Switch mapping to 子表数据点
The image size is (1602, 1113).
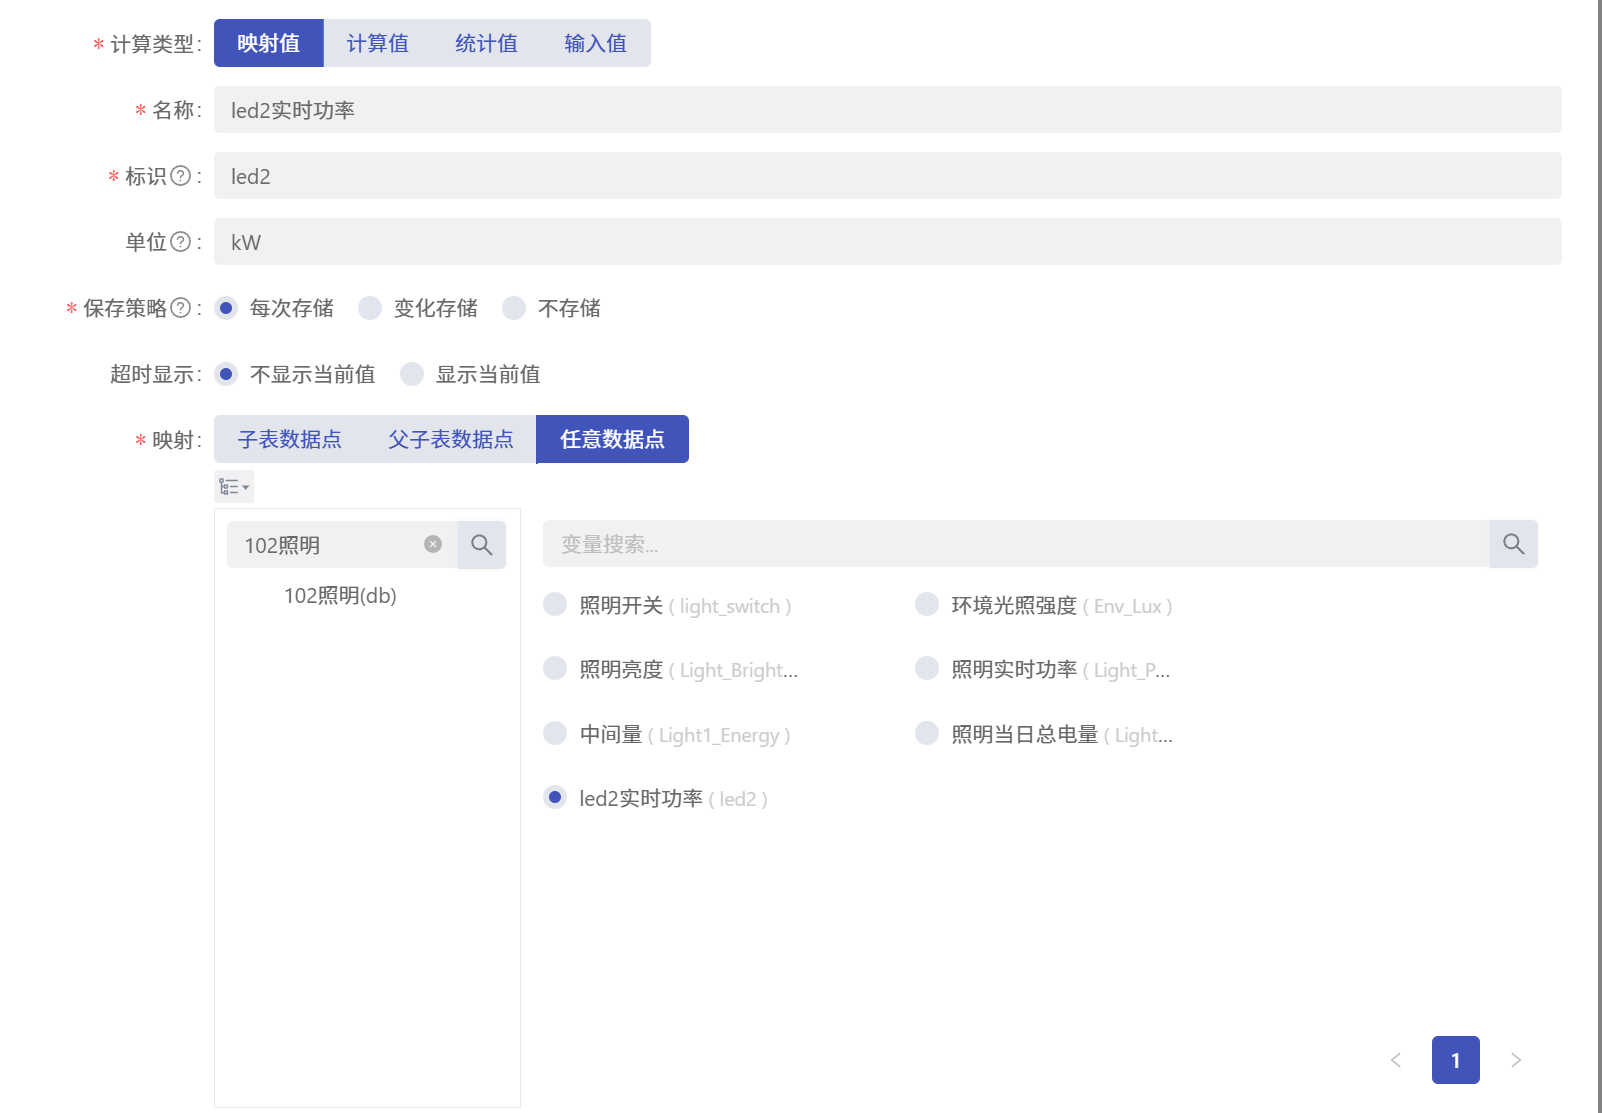(289, 439)
